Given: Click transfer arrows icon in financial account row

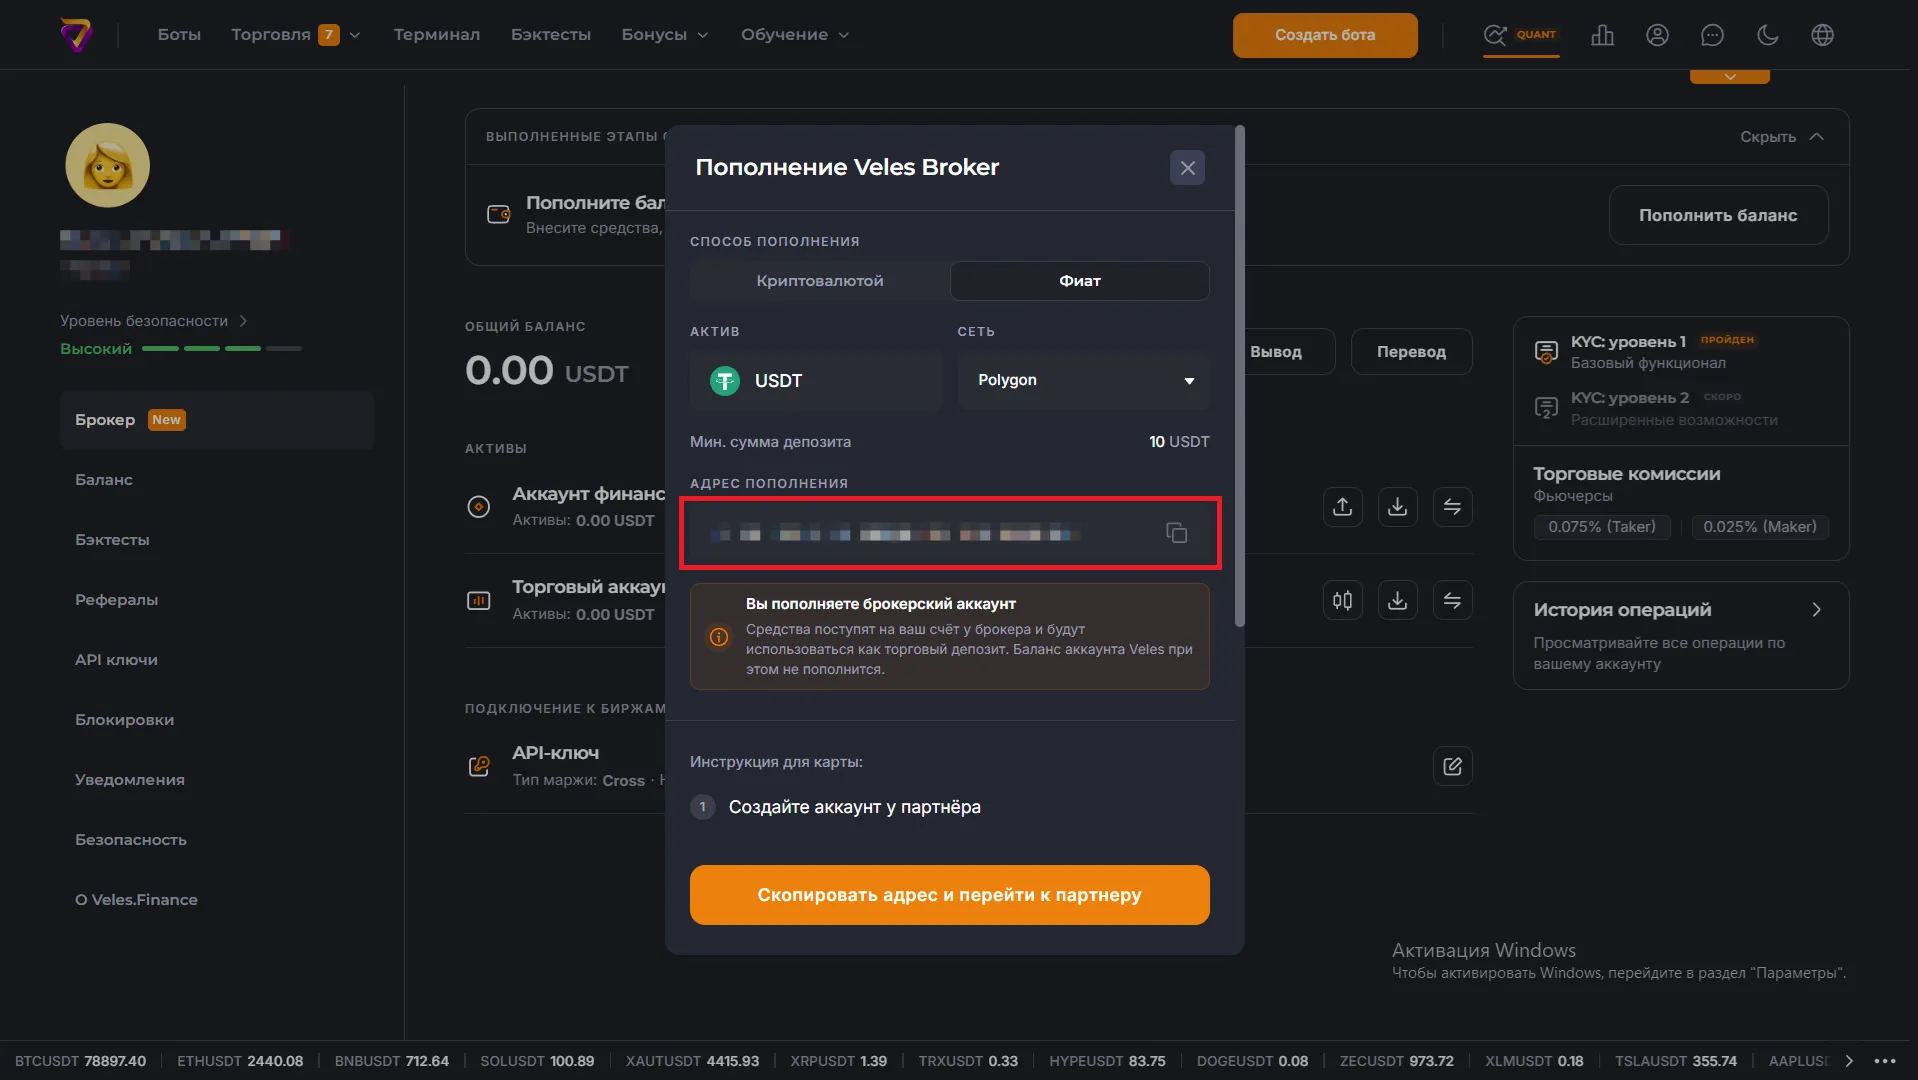Looking at the screenshot, I should 1452,507.
